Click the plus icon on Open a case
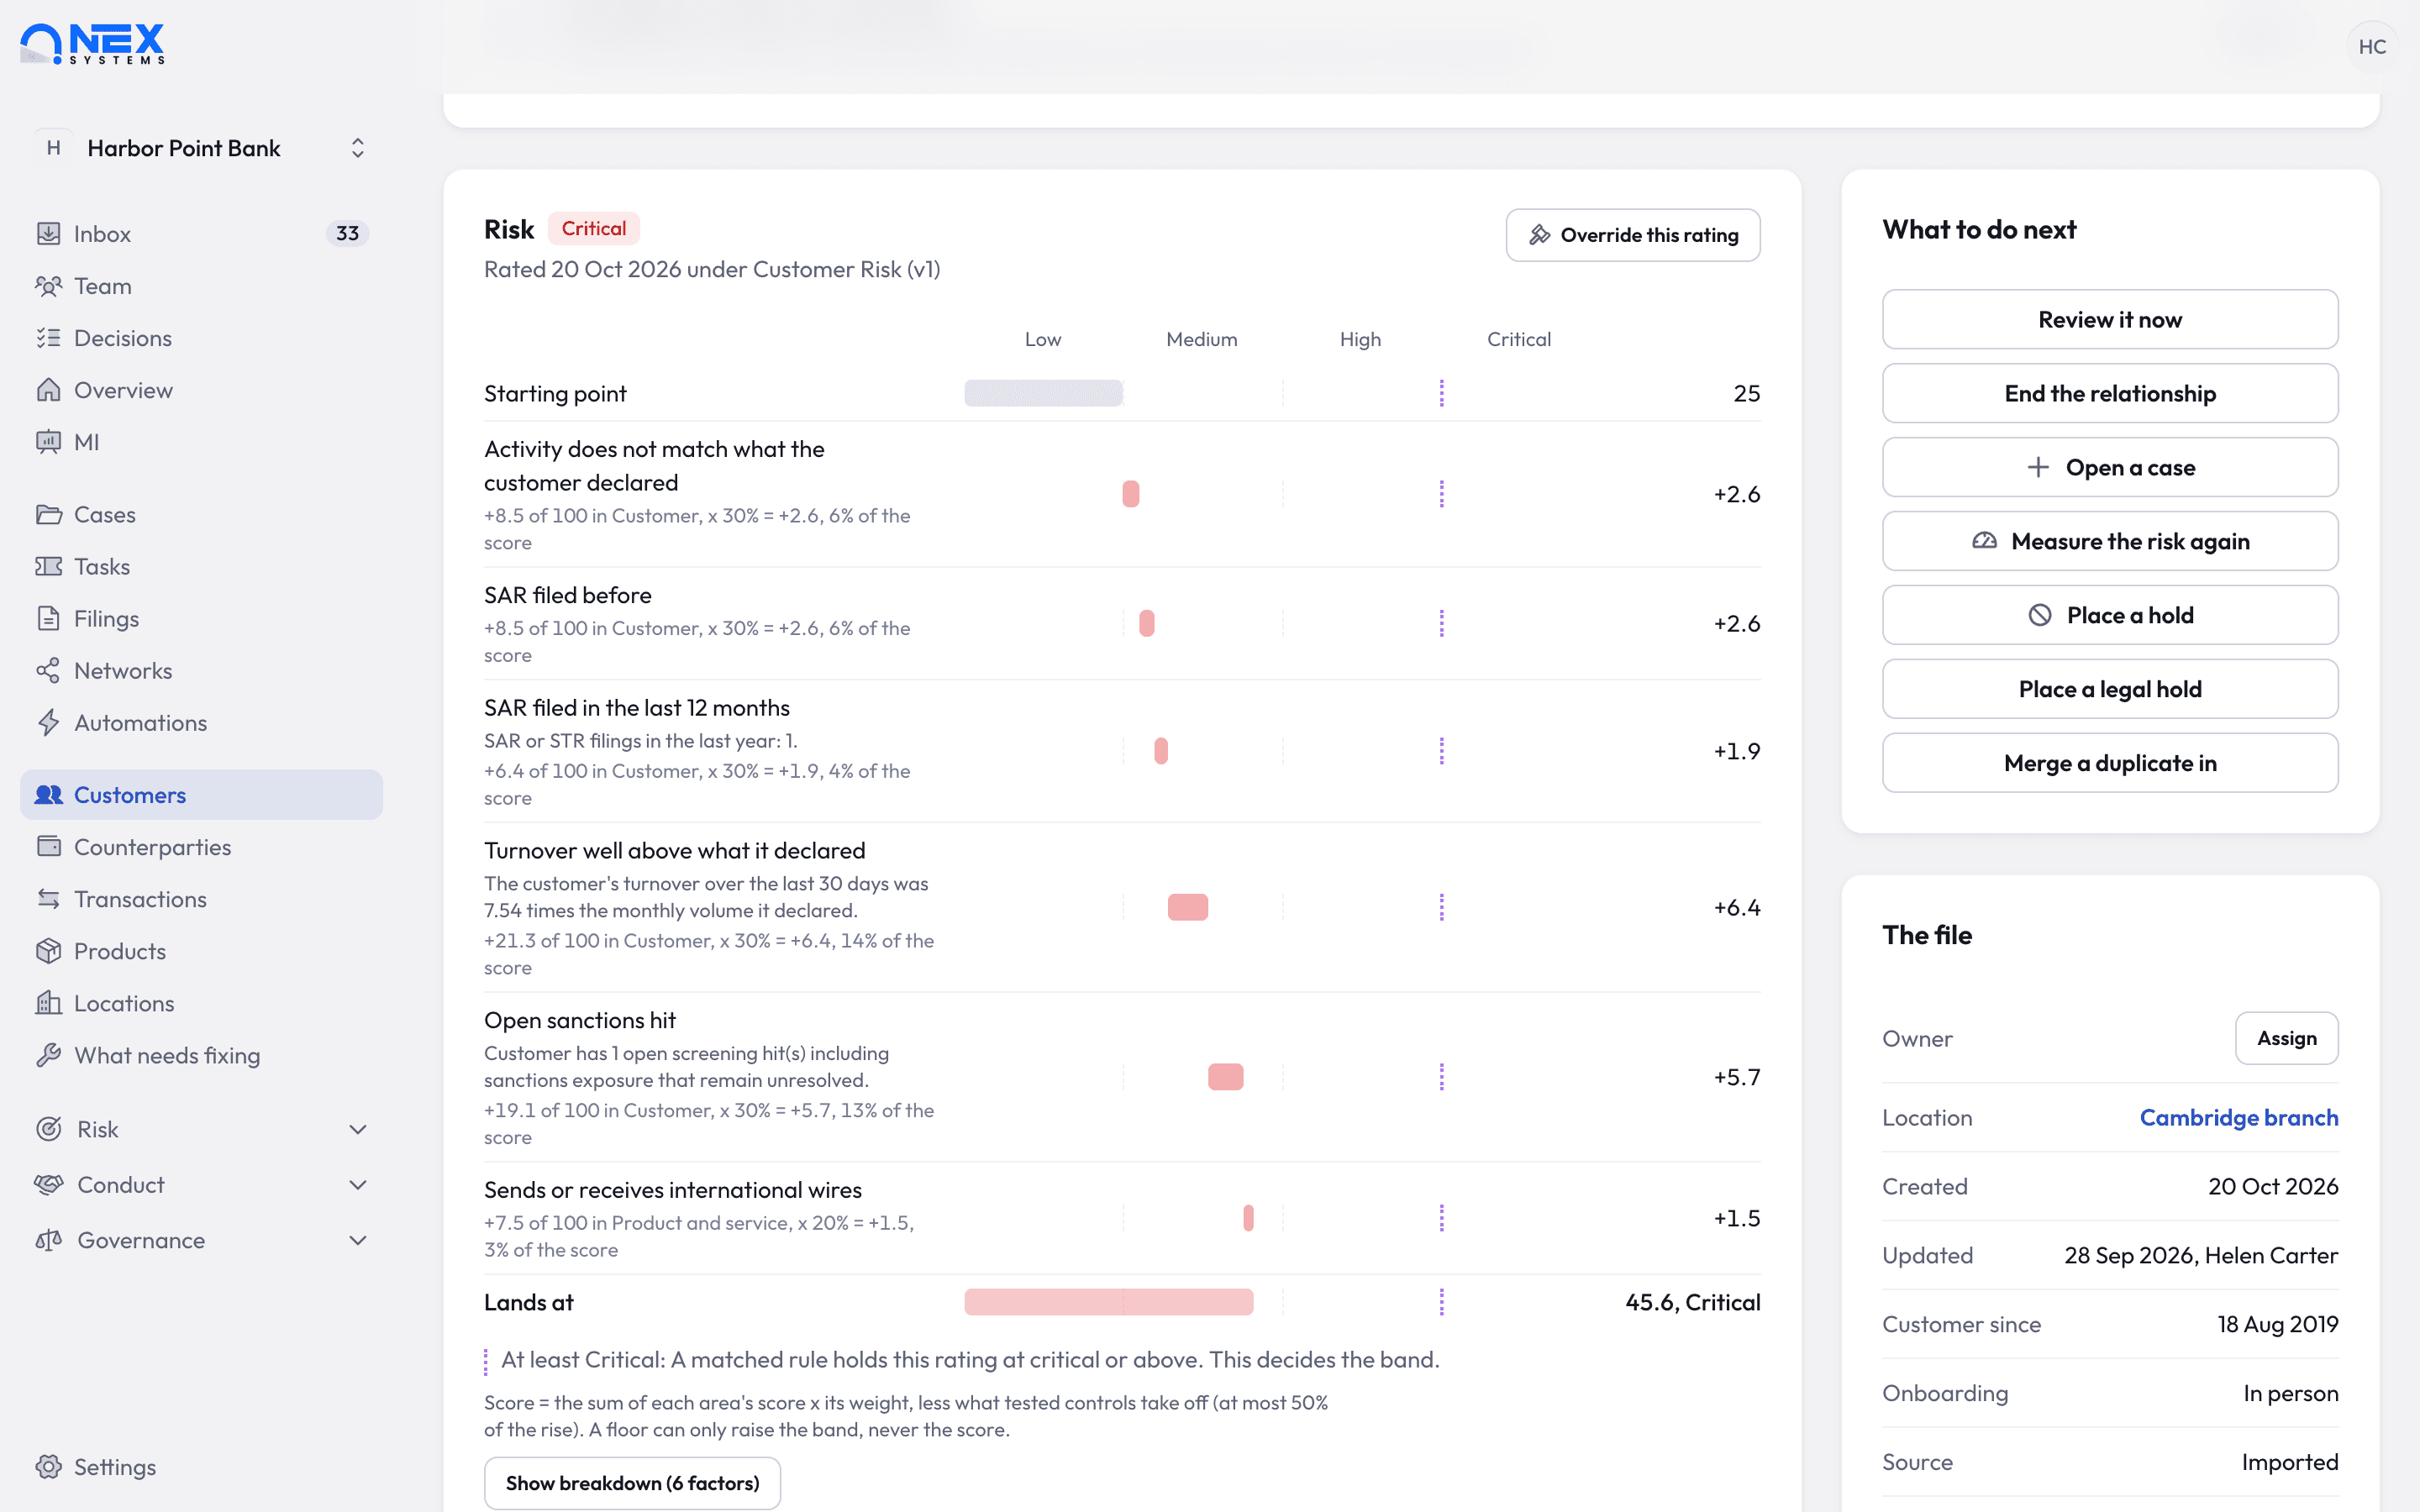Screen dimensions: 2420x1512 (2038, 467)
